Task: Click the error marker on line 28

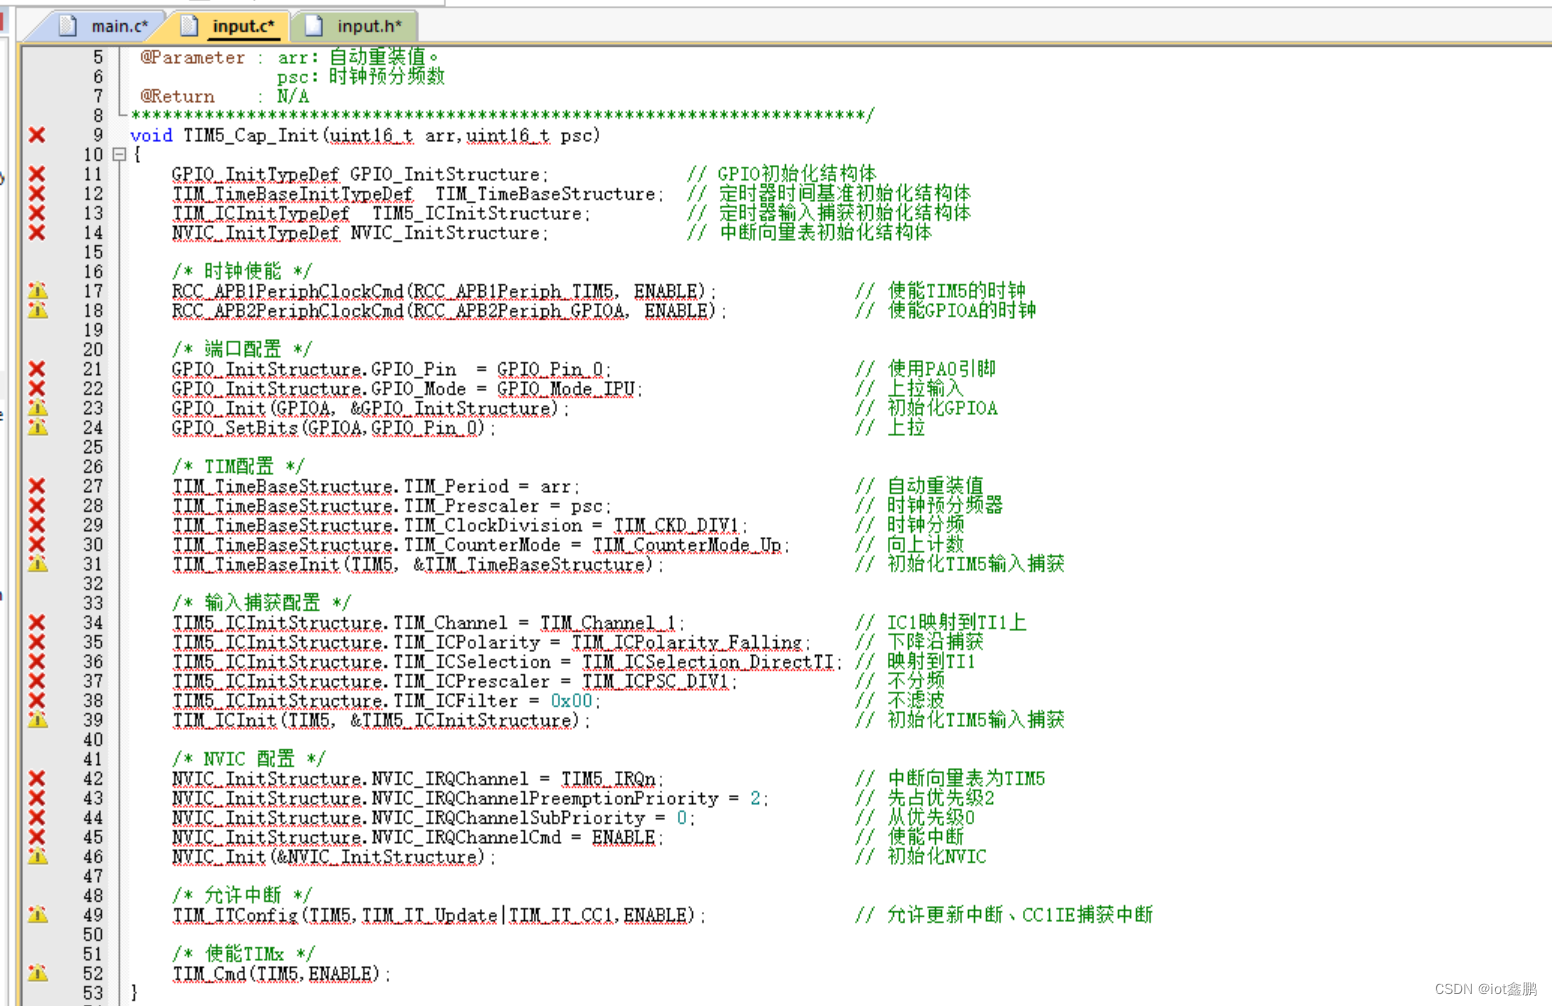Action: pos(37,506)
